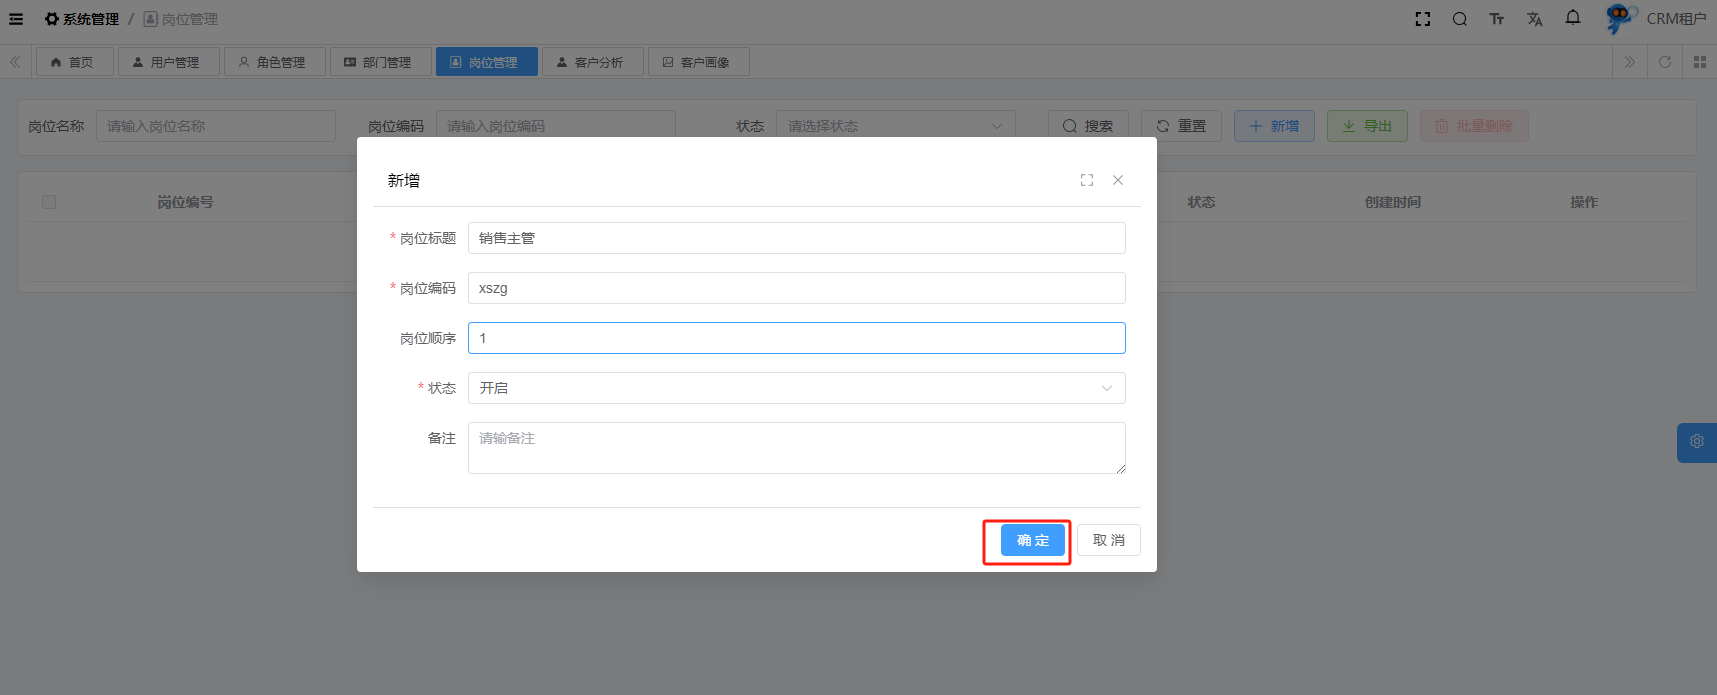Open the global search magnifier icon
The image size is (1717, 695).
[1459, 19]
